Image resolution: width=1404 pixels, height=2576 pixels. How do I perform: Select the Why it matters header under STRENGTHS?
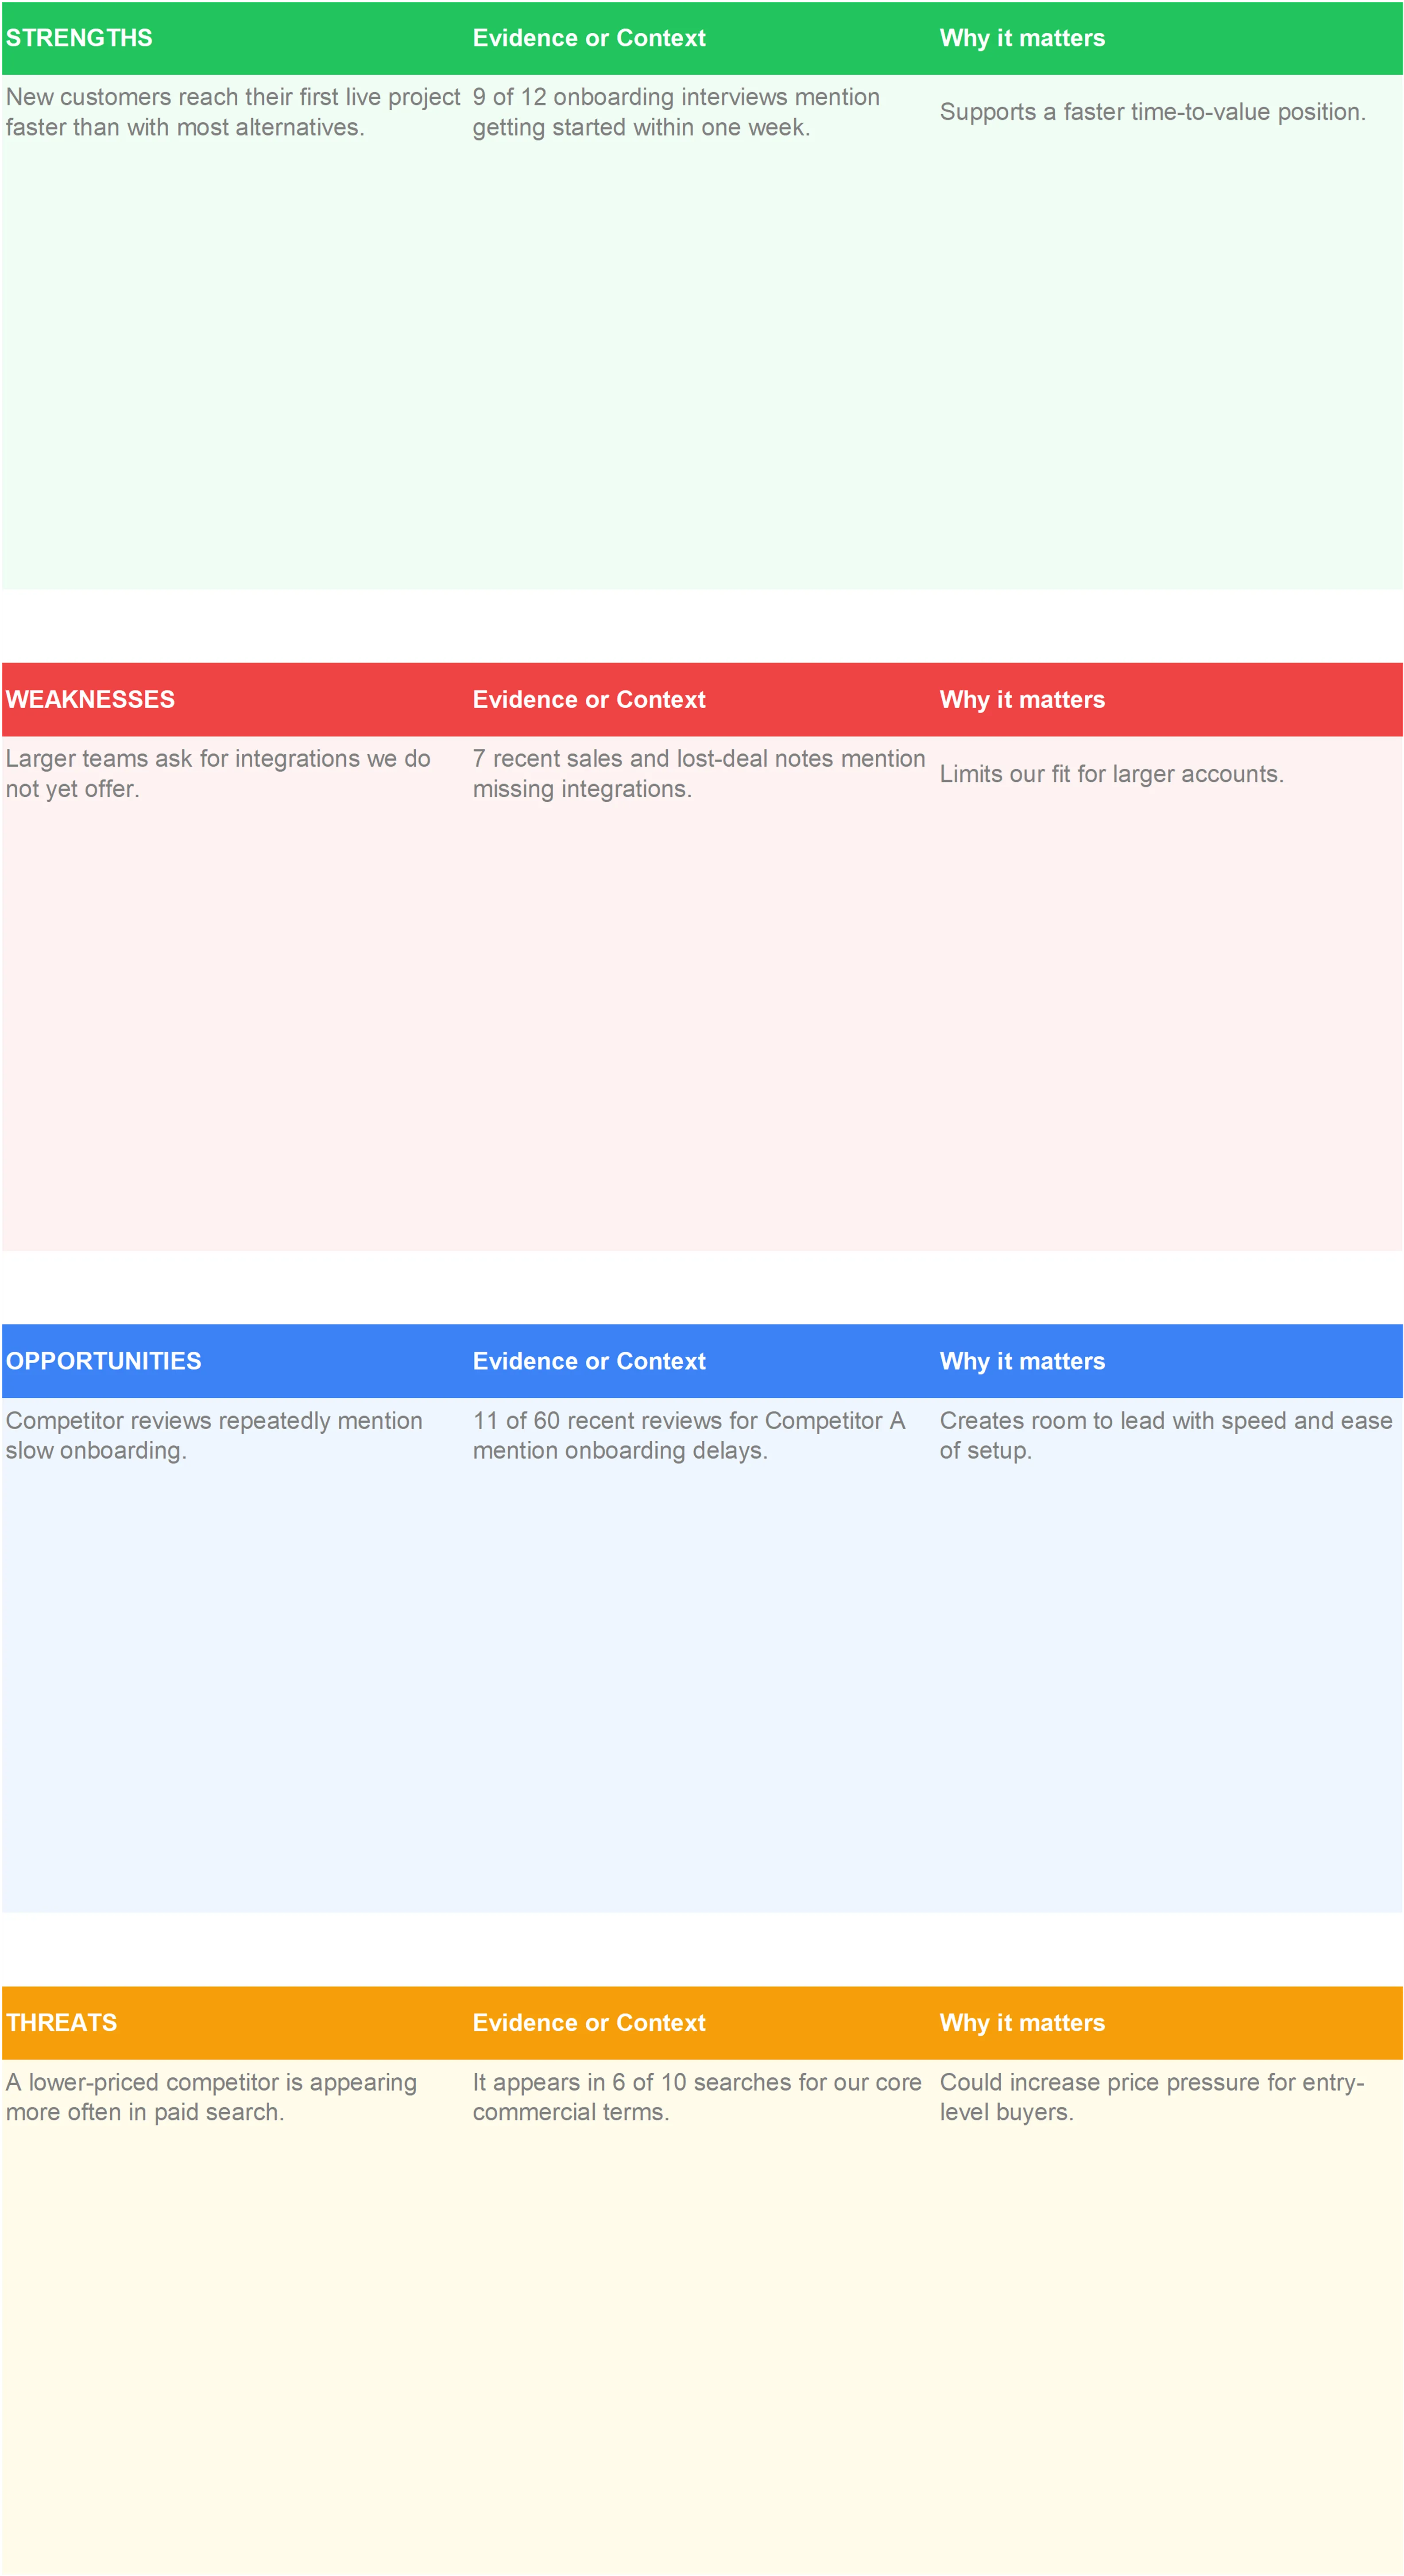pos(1169,38)
